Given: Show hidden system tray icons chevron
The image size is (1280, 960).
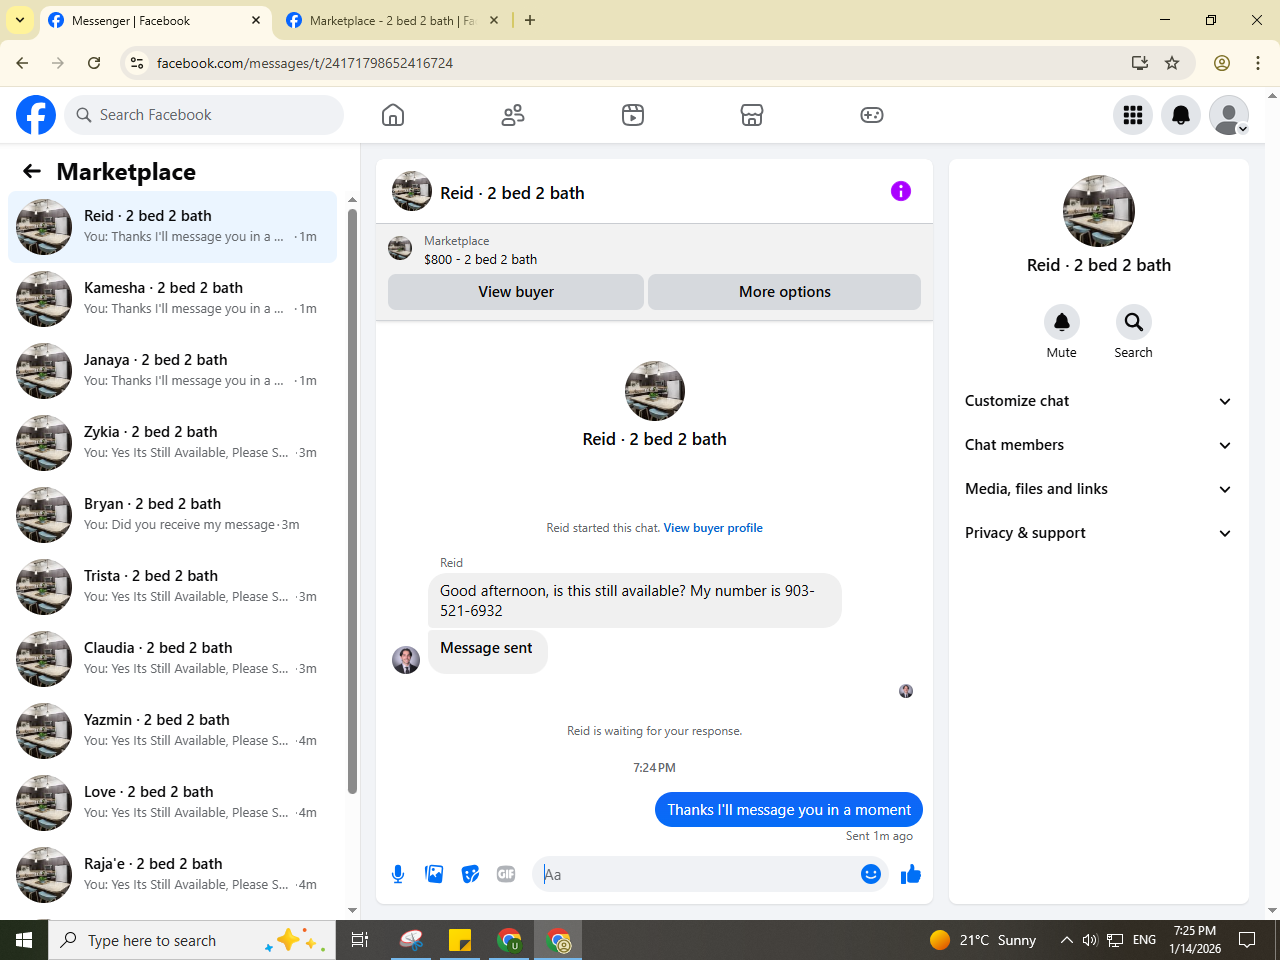Looking at the screenshot, I should (x=1066, y=940).
